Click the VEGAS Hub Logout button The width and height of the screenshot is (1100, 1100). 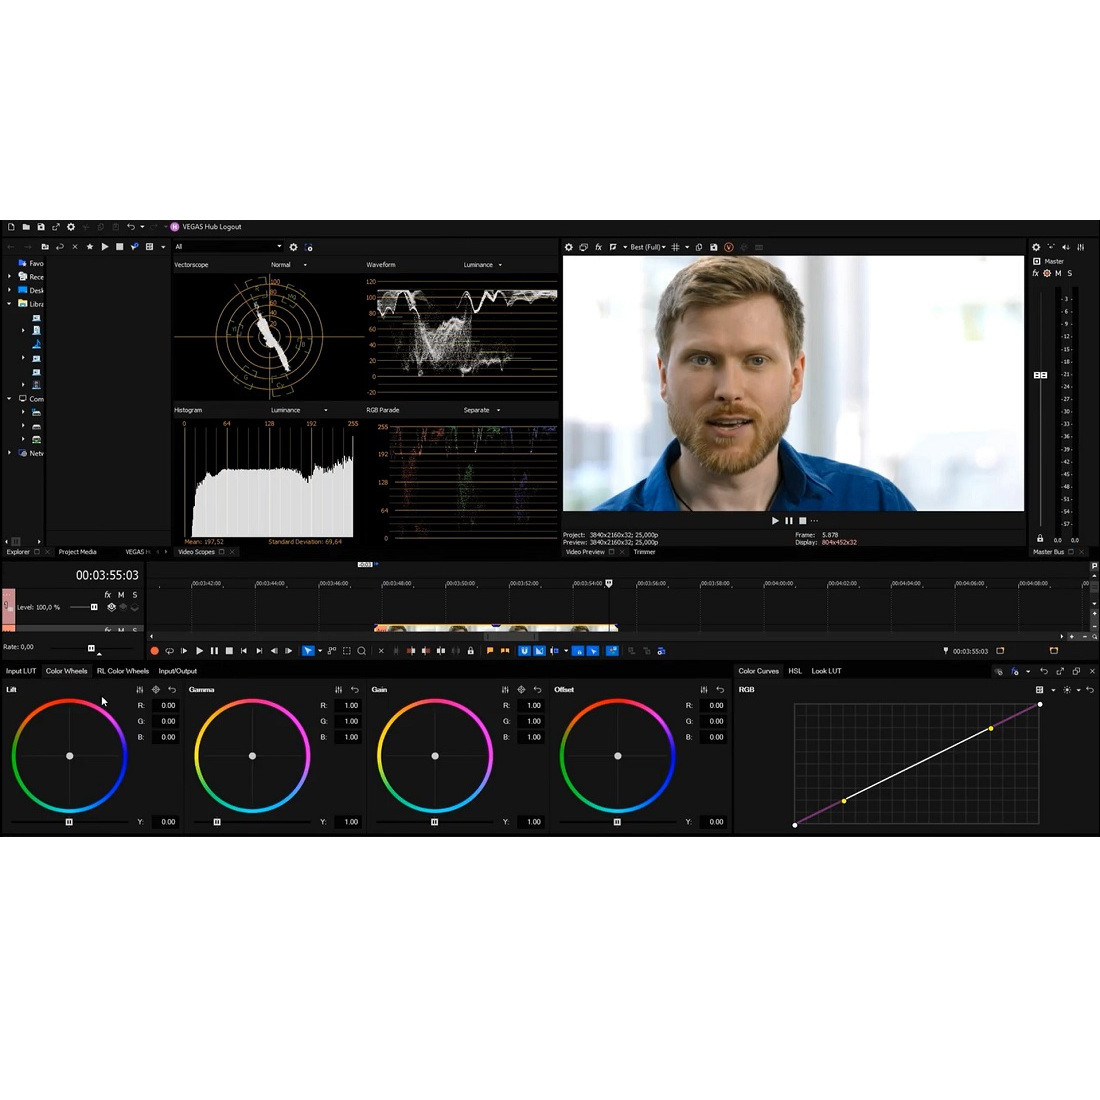tap(210, 227)
